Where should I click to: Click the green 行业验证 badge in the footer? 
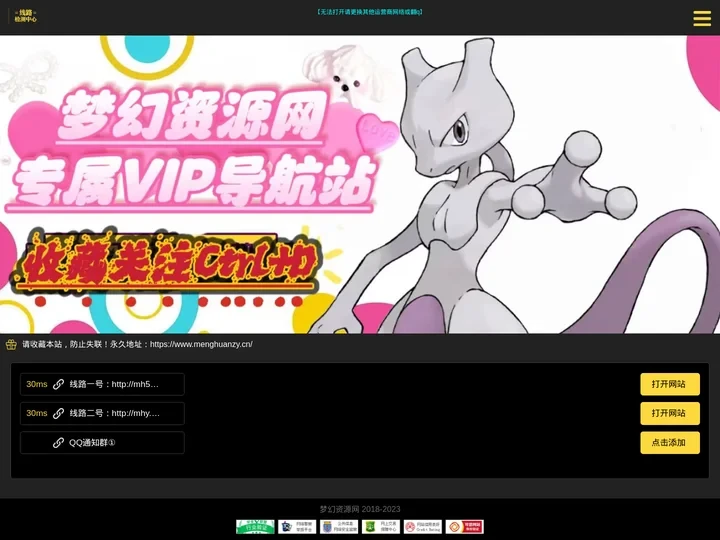pyautogui.click(x=255, y=527)
